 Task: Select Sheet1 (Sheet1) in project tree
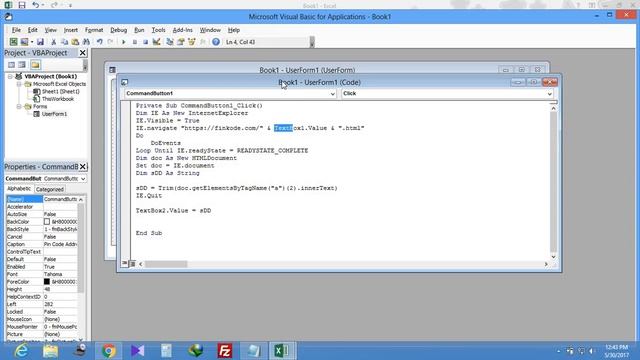[x=60, y=91]
